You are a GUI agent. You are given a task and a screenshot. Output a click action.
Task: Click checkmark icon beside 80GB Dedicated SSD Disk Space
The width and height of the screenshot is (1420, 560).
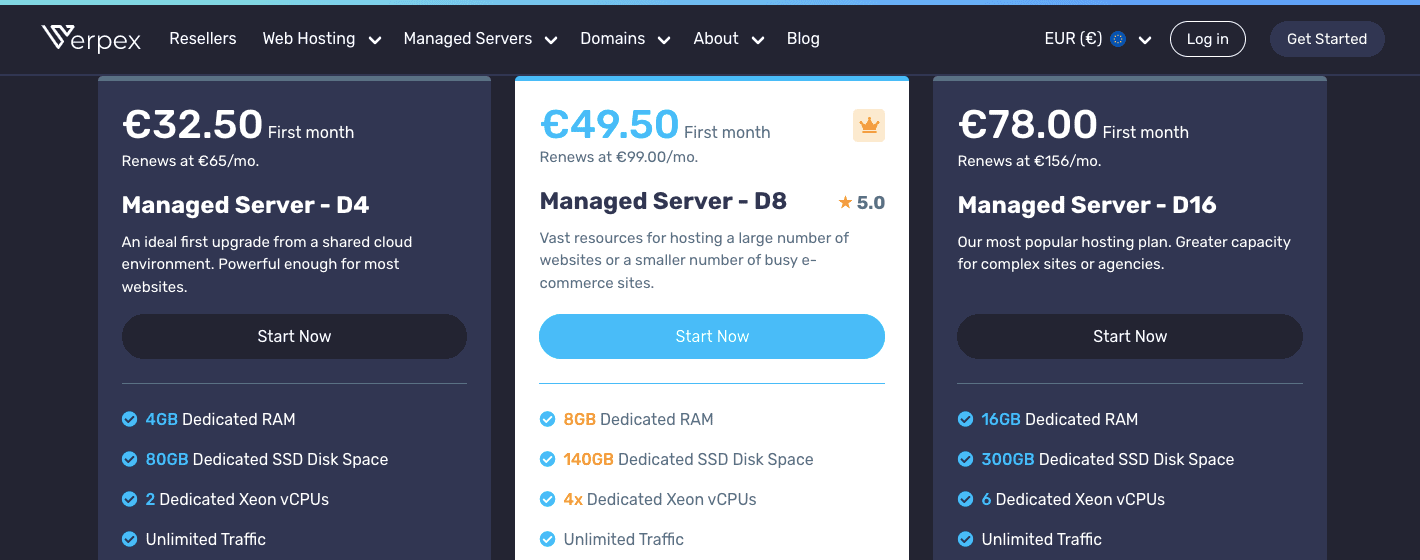(x=130, y=459)
